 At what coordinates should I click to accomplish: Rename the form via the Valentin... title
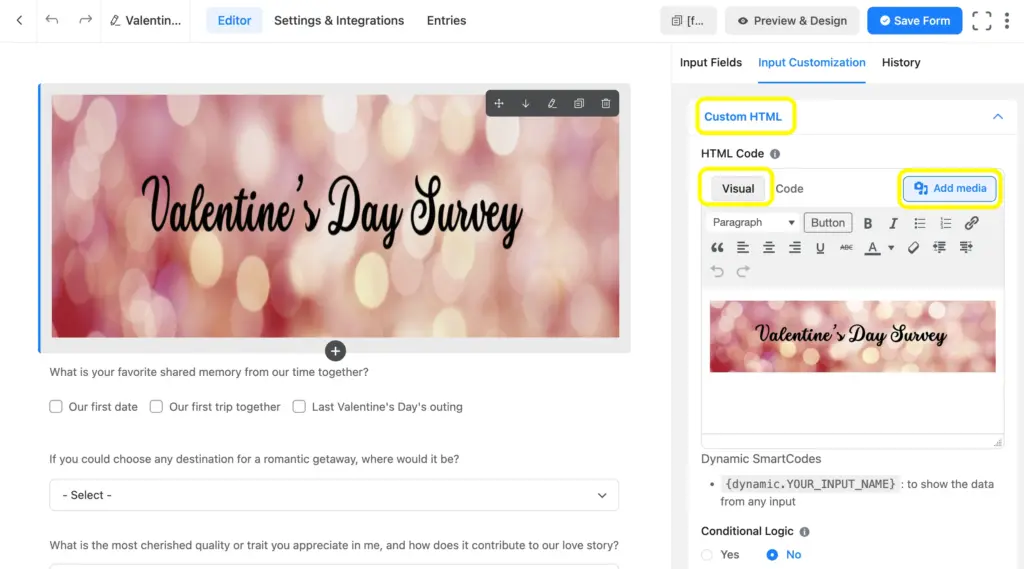pyautogui.click(x=146, y=20)
